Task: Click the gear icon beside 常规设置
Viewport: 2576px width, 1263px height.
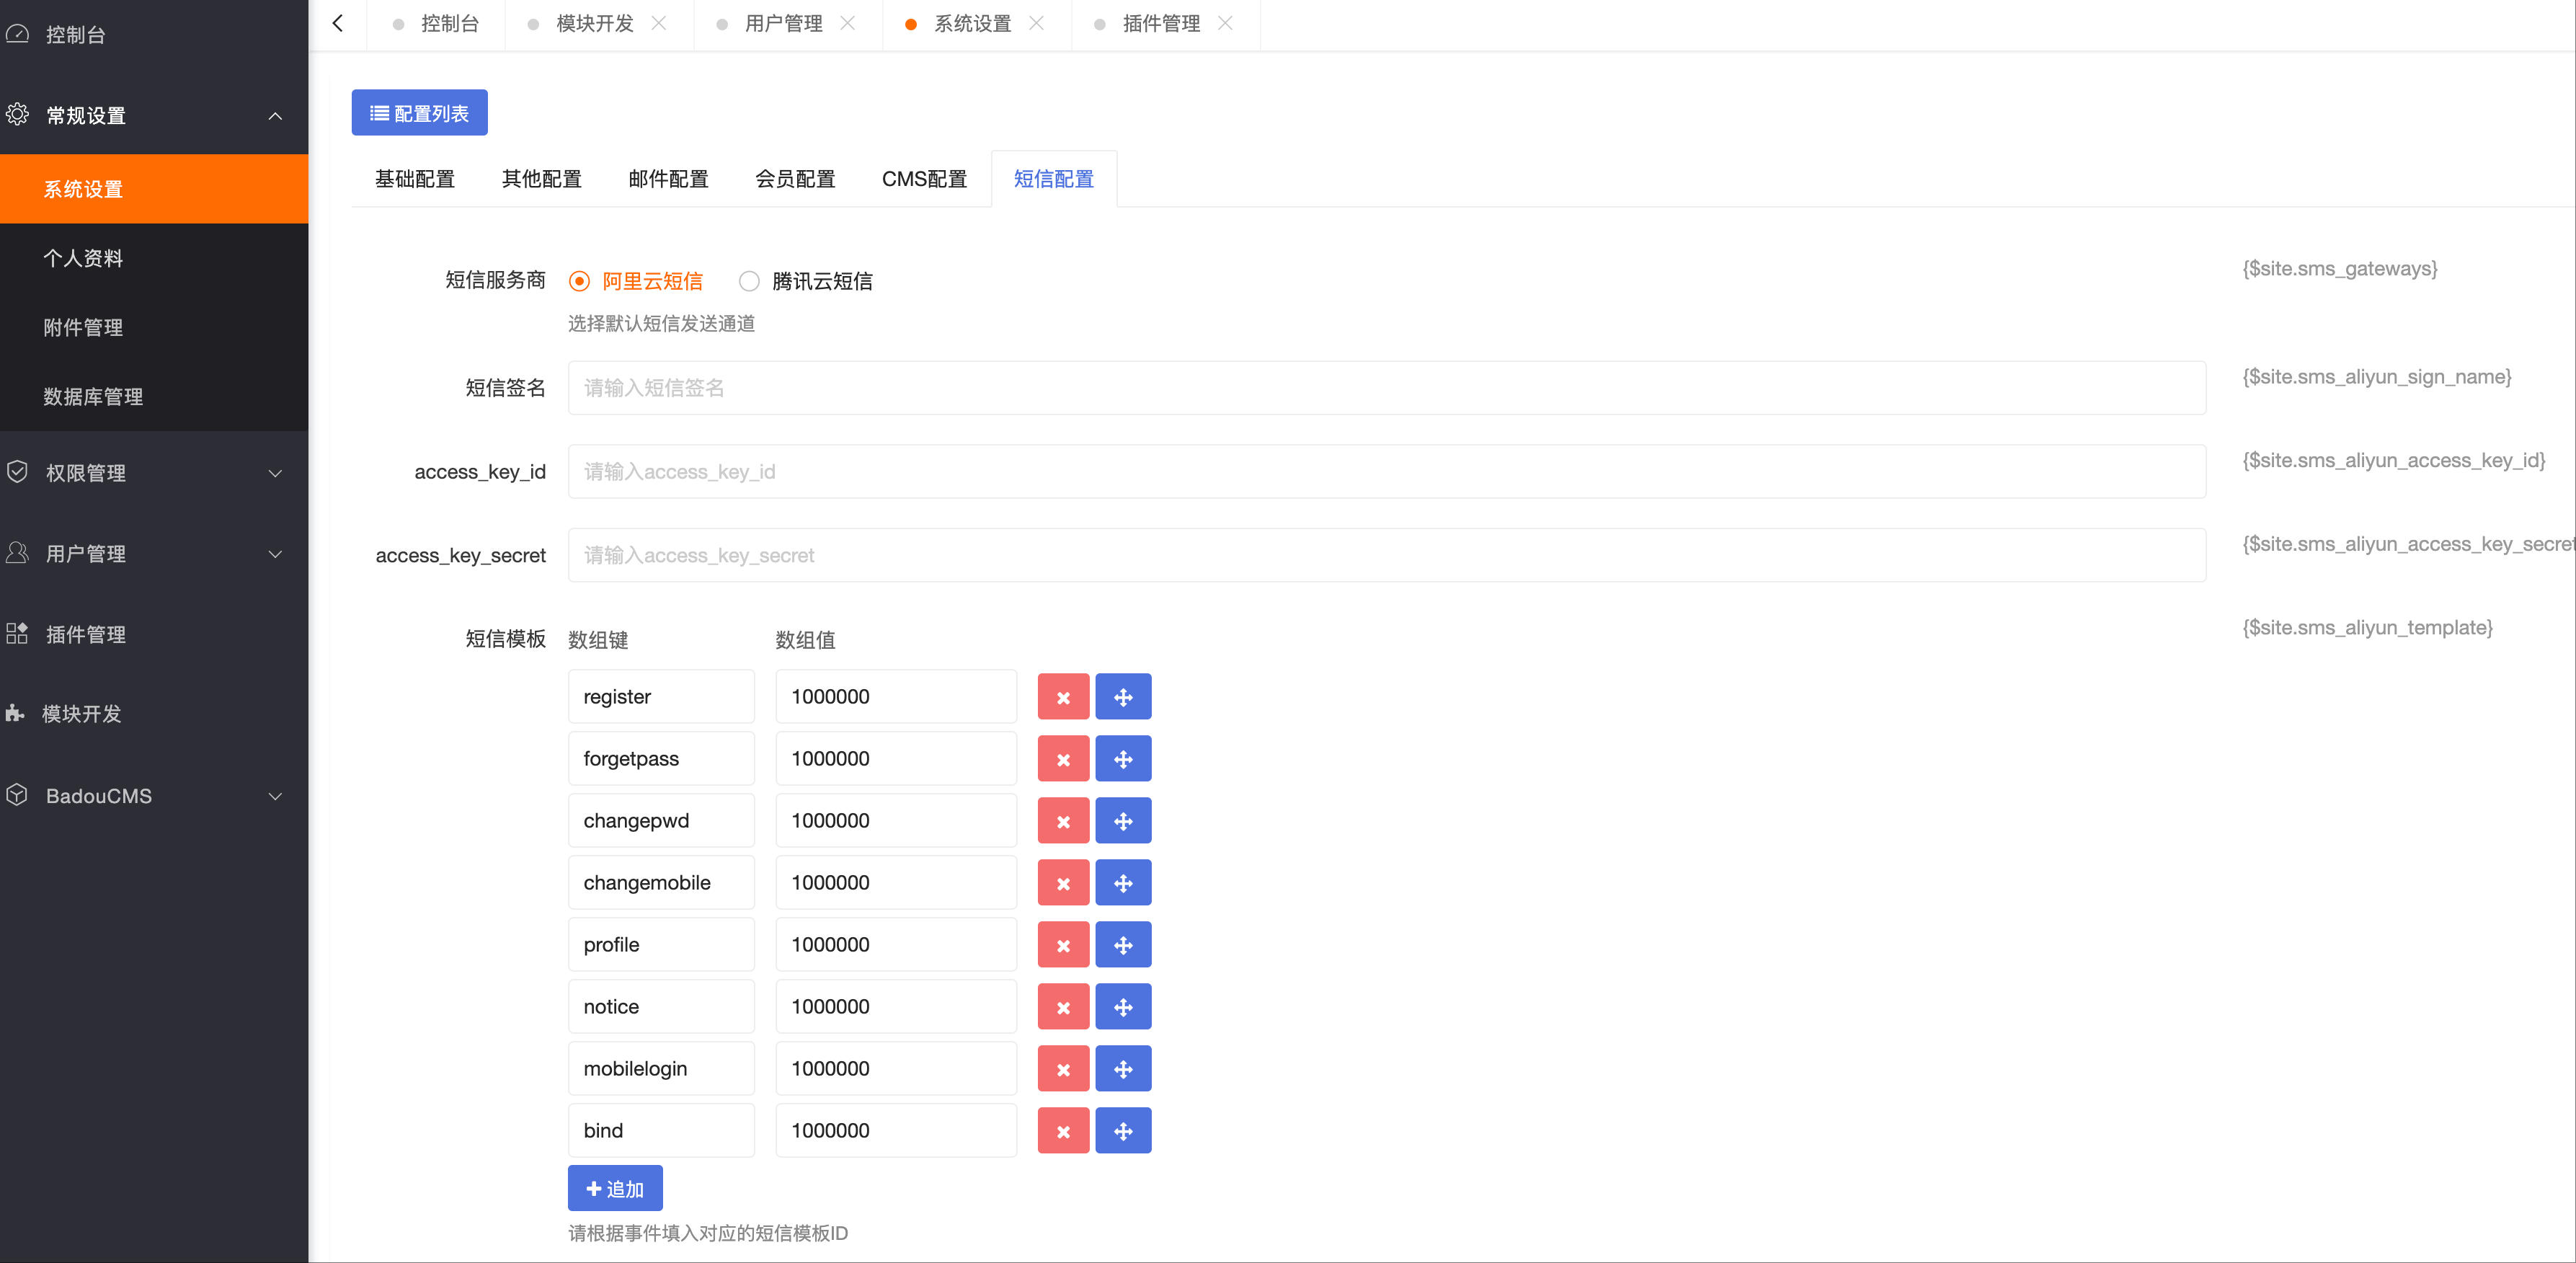Action: 17,115
